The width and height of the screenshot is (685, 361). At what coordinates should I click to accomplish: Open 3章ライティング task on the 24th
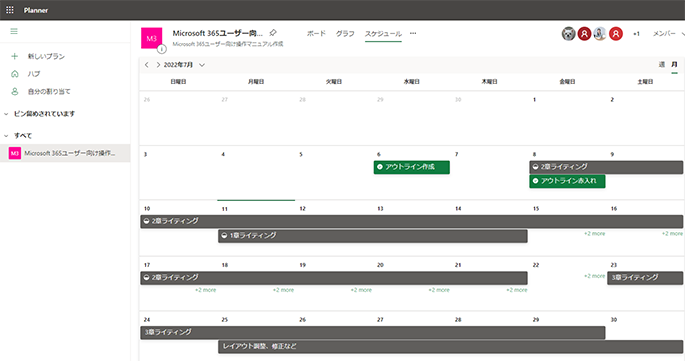point(373,332)
